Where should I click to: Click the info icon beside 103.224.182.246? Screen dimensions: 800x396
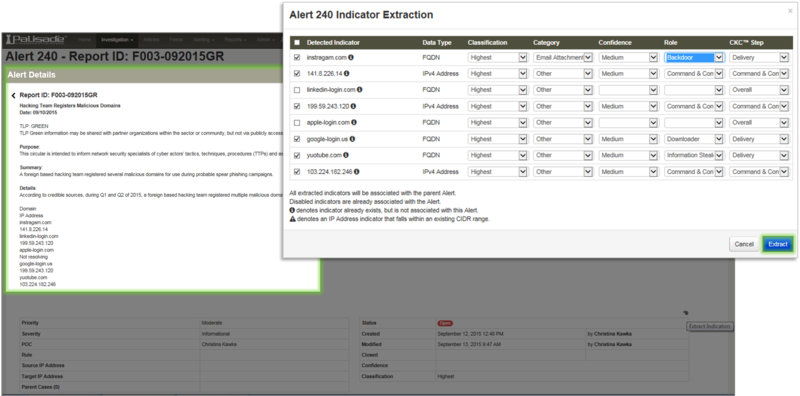click(x=356, y=171)
